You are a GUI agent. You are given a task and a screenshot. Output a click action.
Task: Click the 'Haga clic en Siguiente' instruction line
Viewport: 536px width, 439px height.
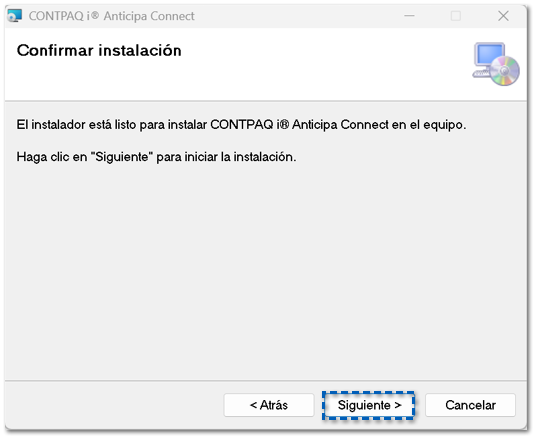click(x=156, y=157)
